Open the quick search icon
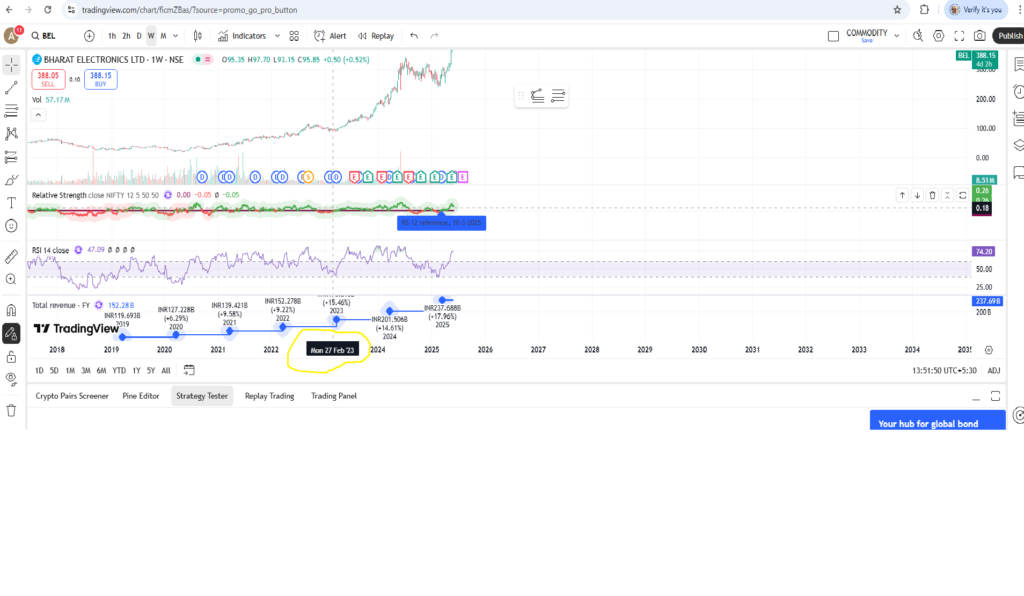The image size is (1024, 596). click(918, 36)
